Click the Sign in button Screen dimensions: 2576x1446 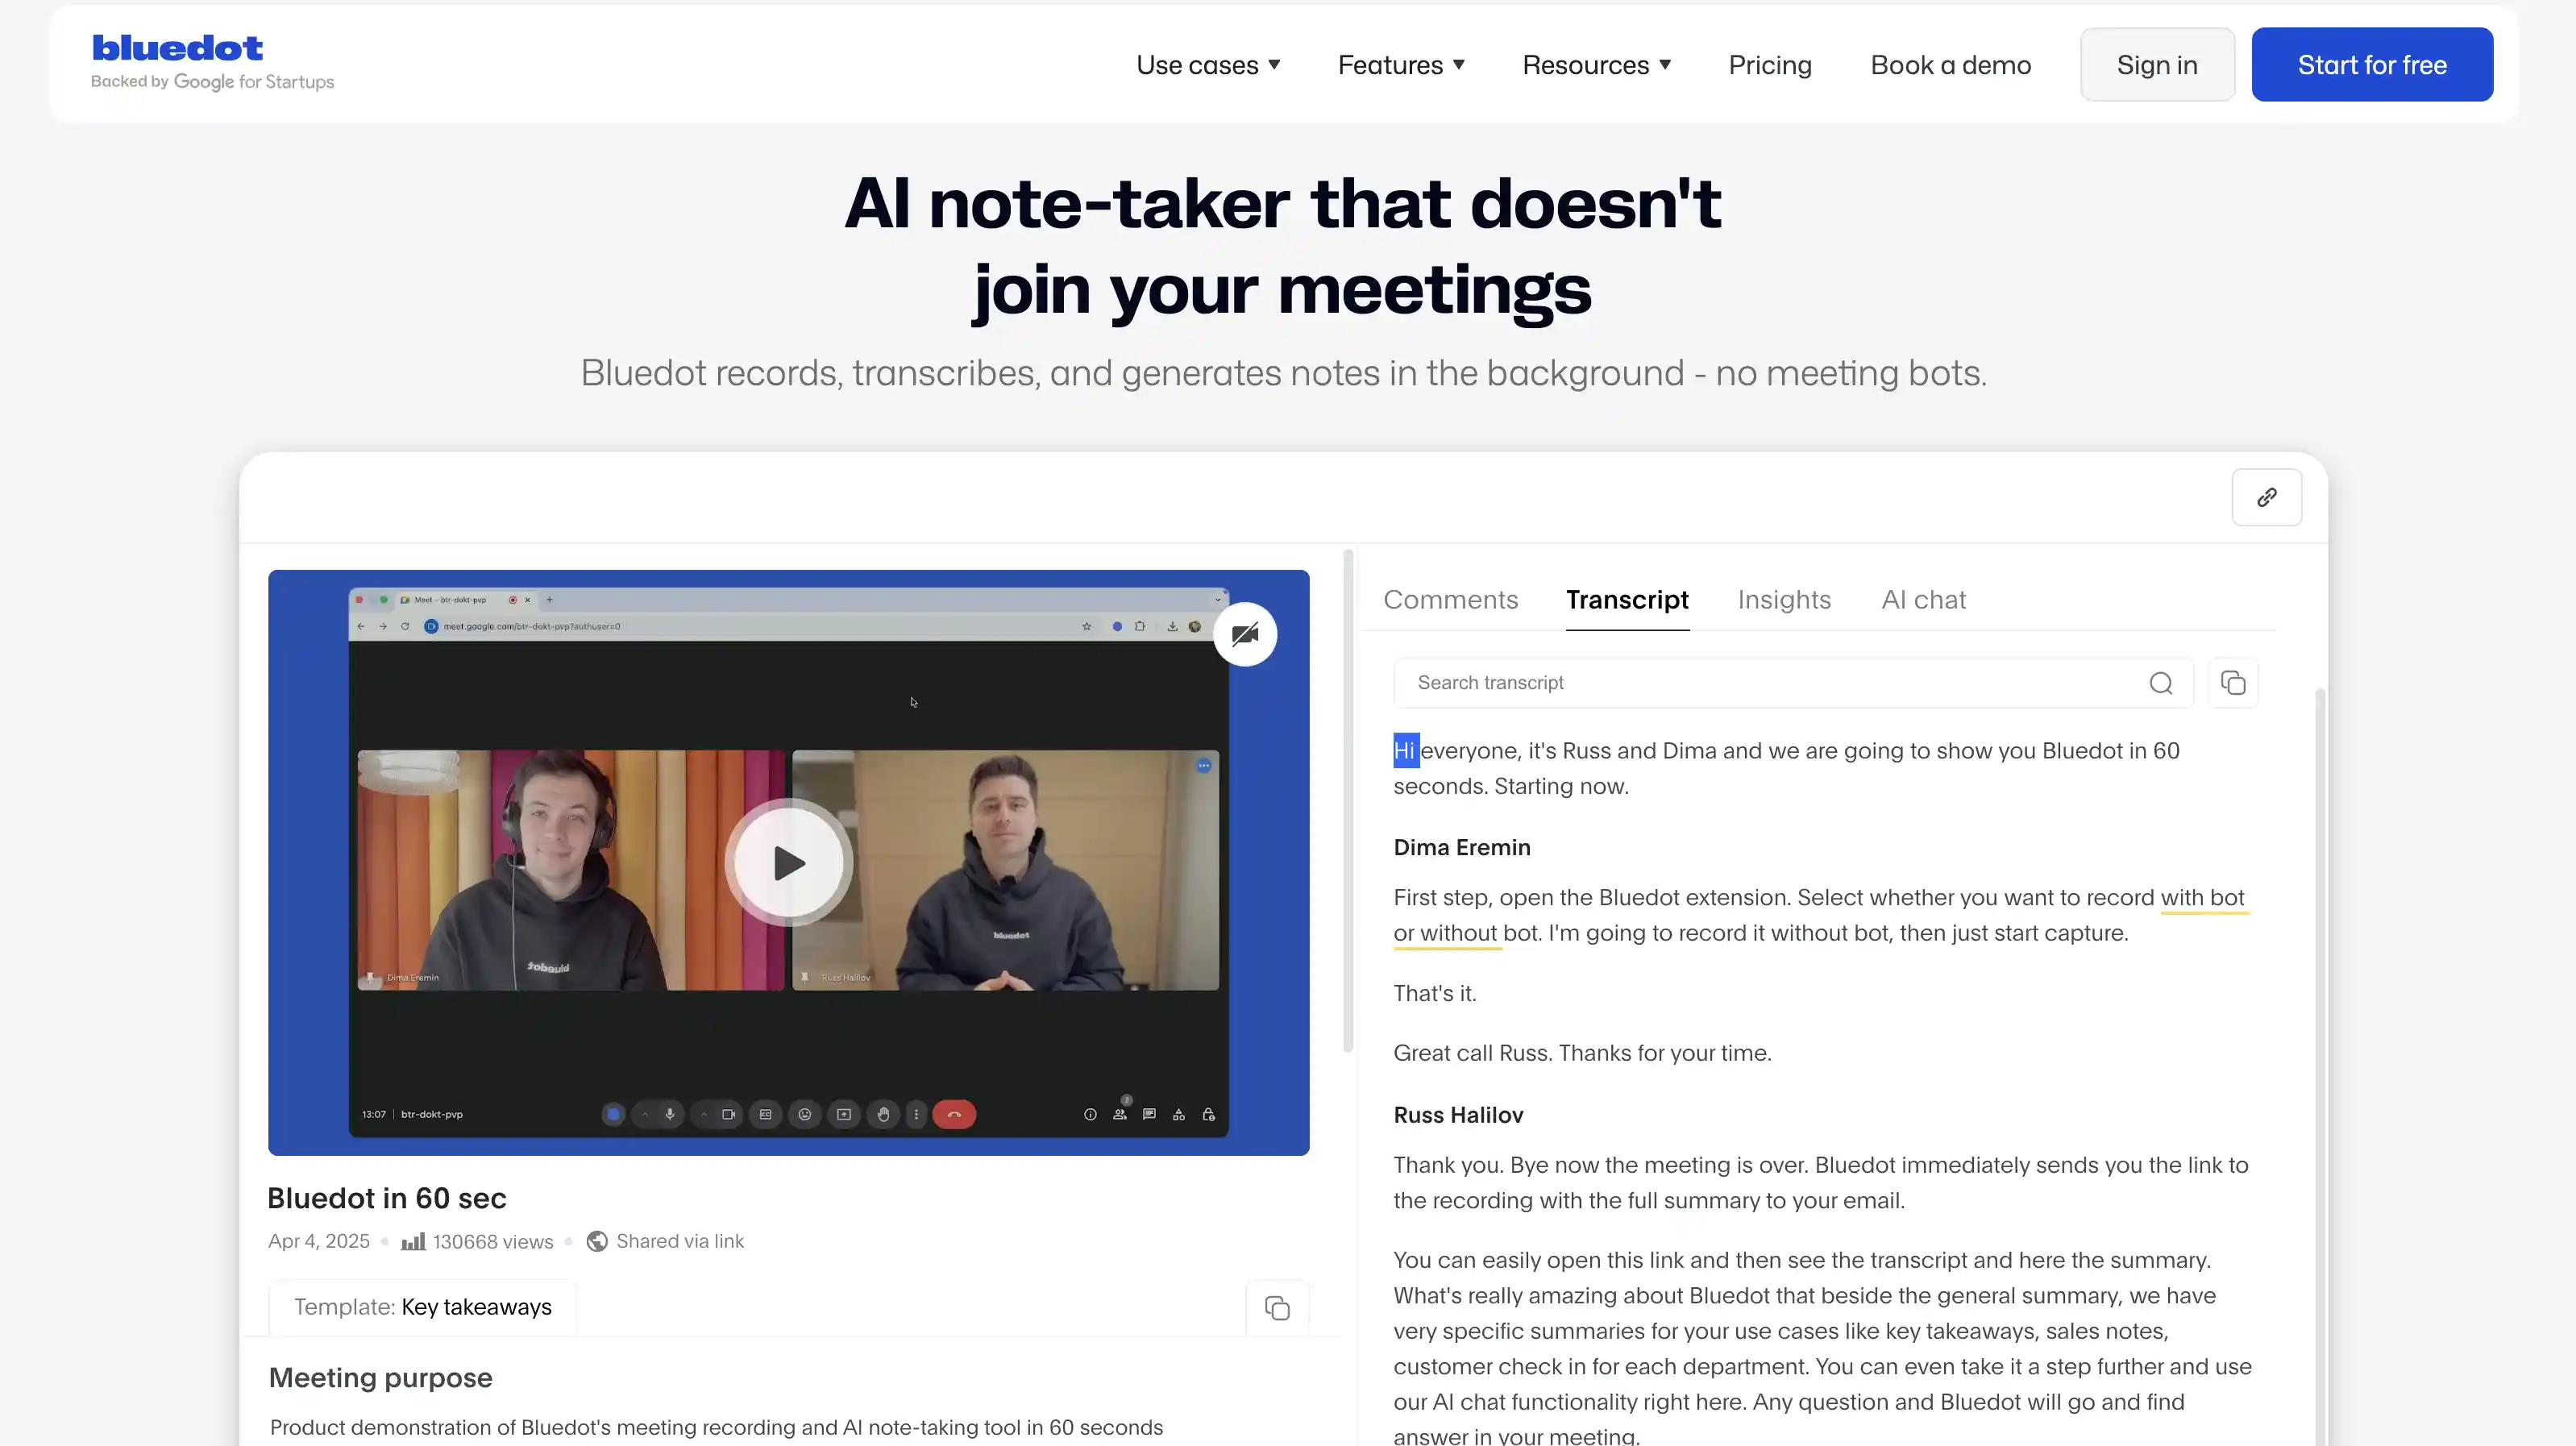coord(2157,65)
